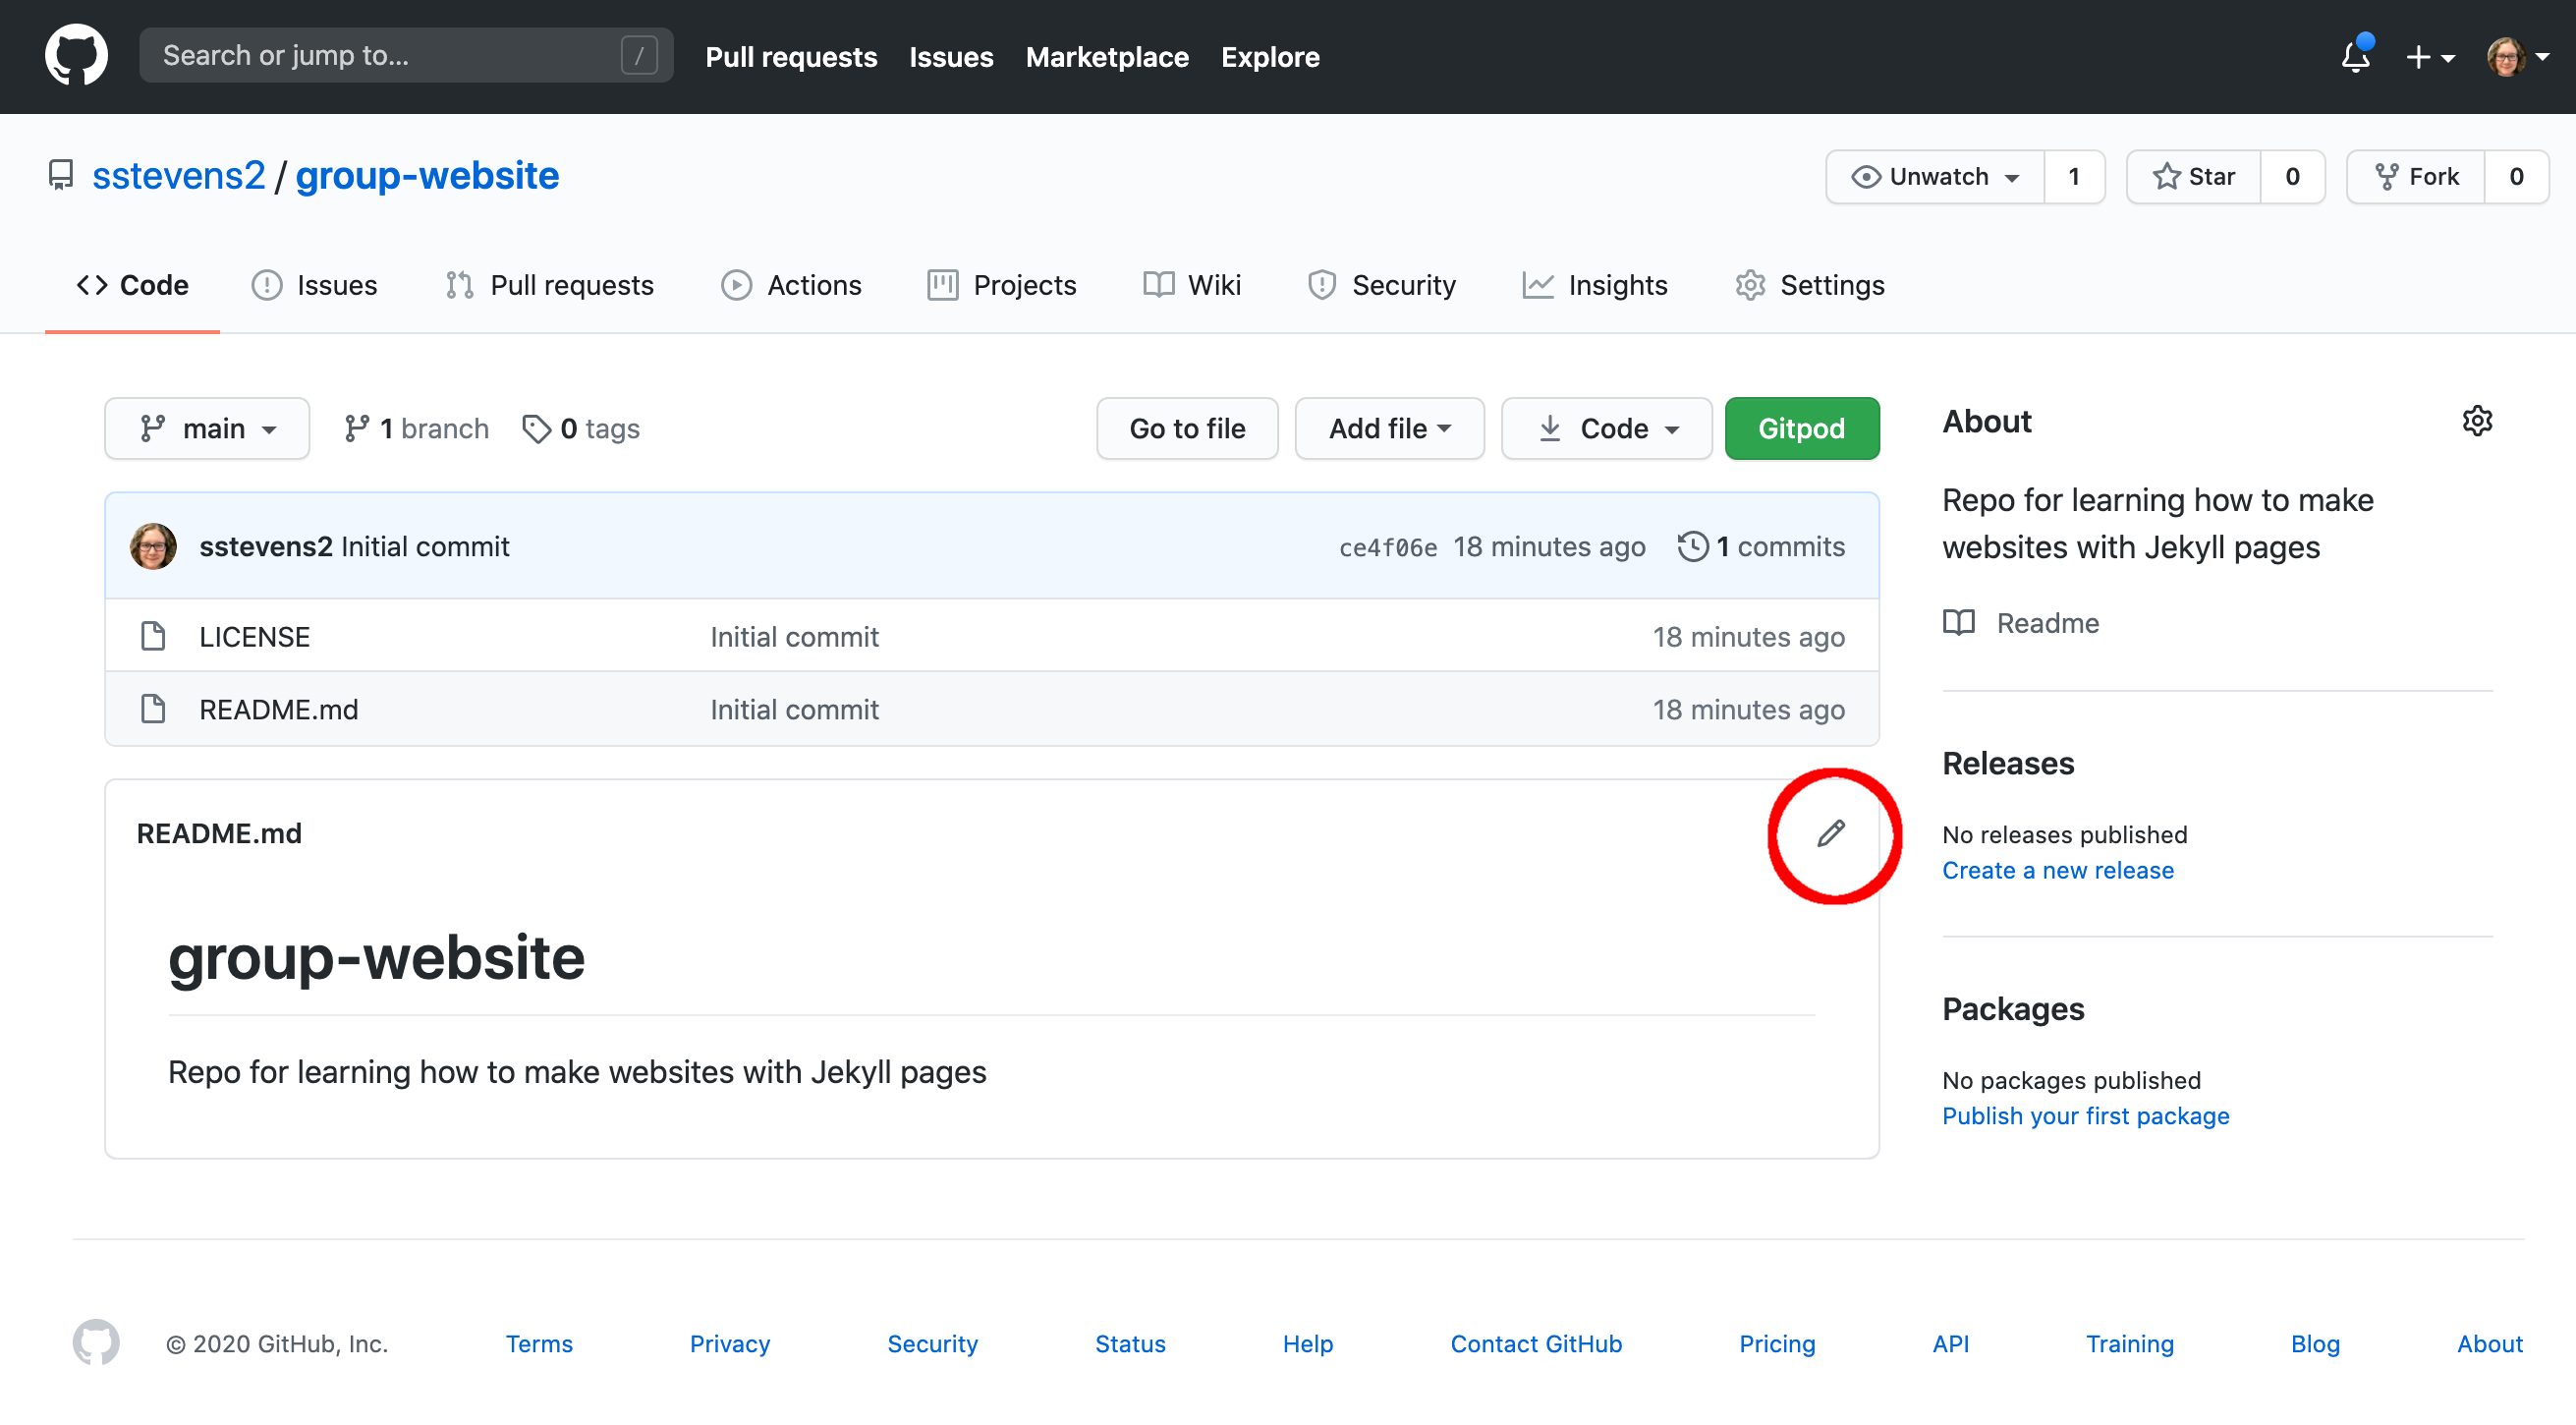Edit the README with the pencil icon
Viewport: 2576px width, 1425px height.
tap(1832, 835)
